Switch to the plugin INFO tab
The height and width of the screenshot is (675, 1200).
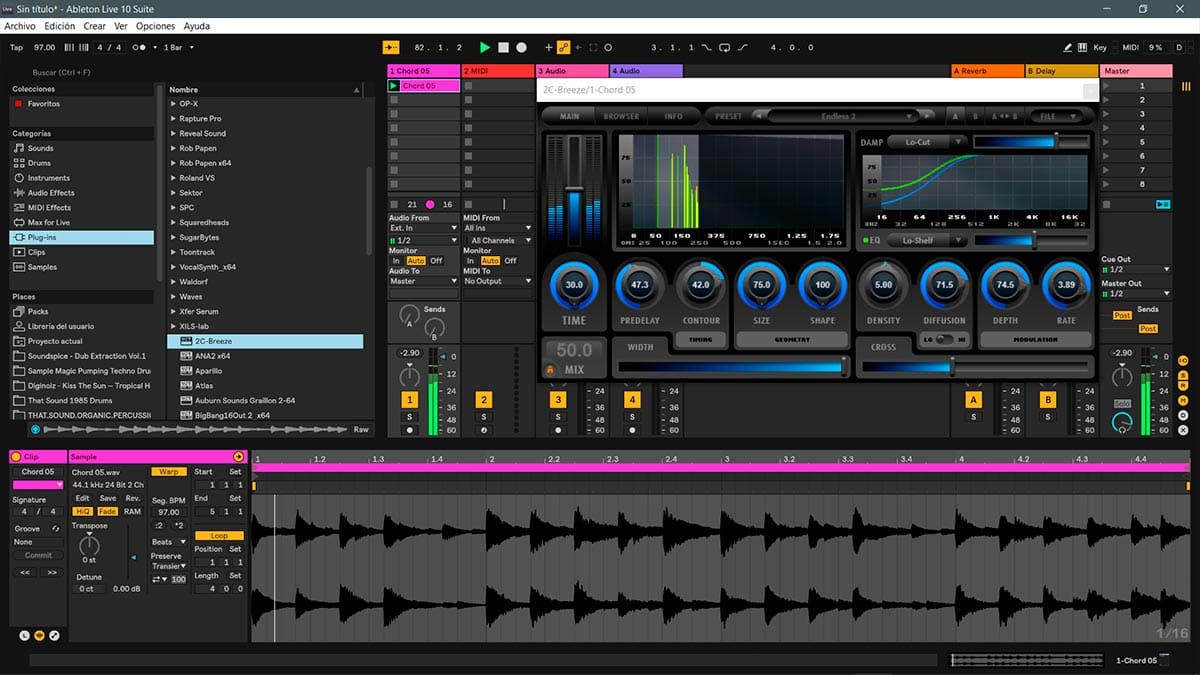click(674, 116)
